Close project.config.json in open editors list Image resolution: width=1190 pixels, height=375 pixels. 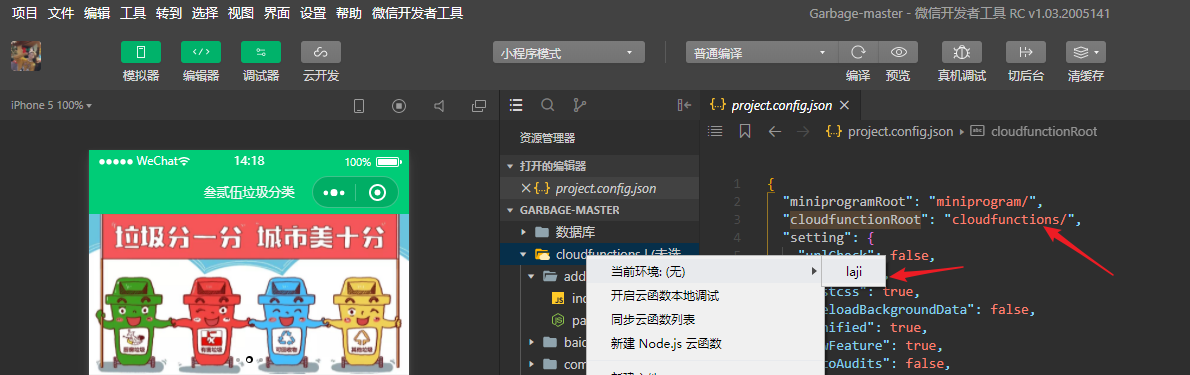click(526, 188)
